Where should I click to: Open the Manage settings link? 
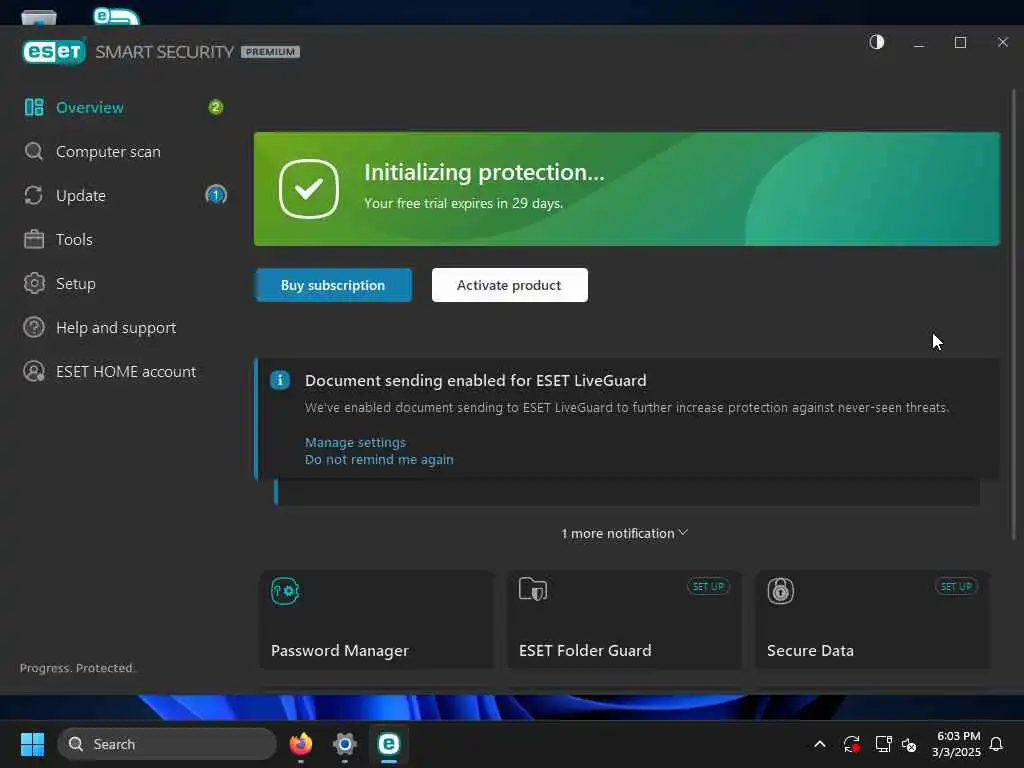(355, 443)
